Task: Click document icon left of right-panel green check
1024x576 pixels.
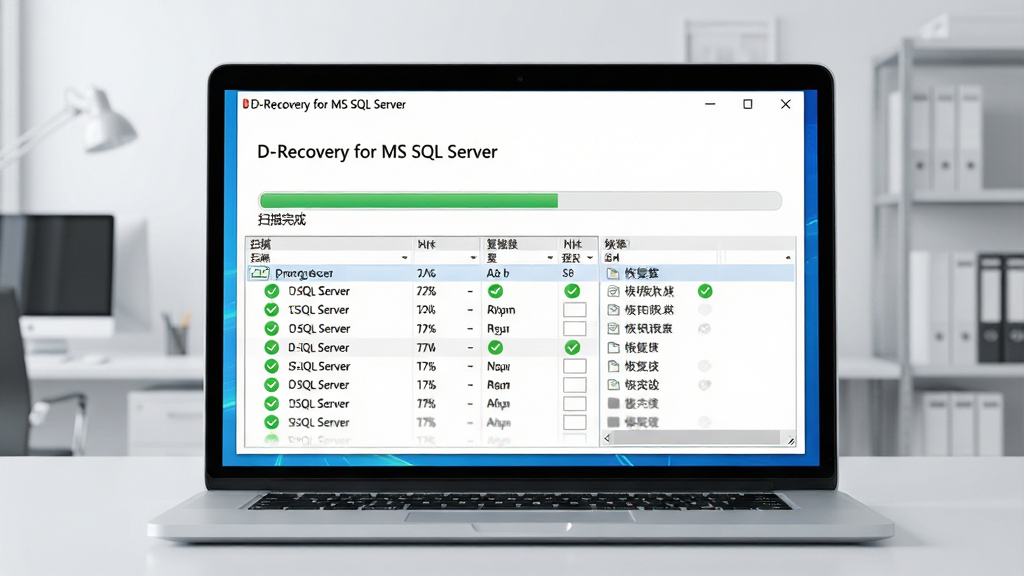Action: click(613, 291)
